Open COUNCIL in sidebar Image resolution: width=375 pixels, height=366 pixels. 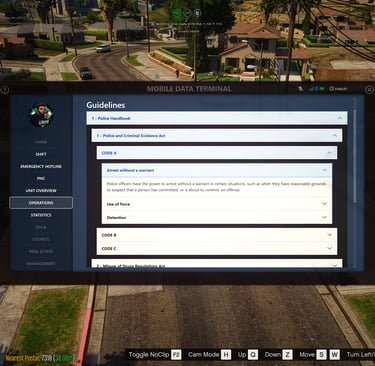[x=41, y=239]
